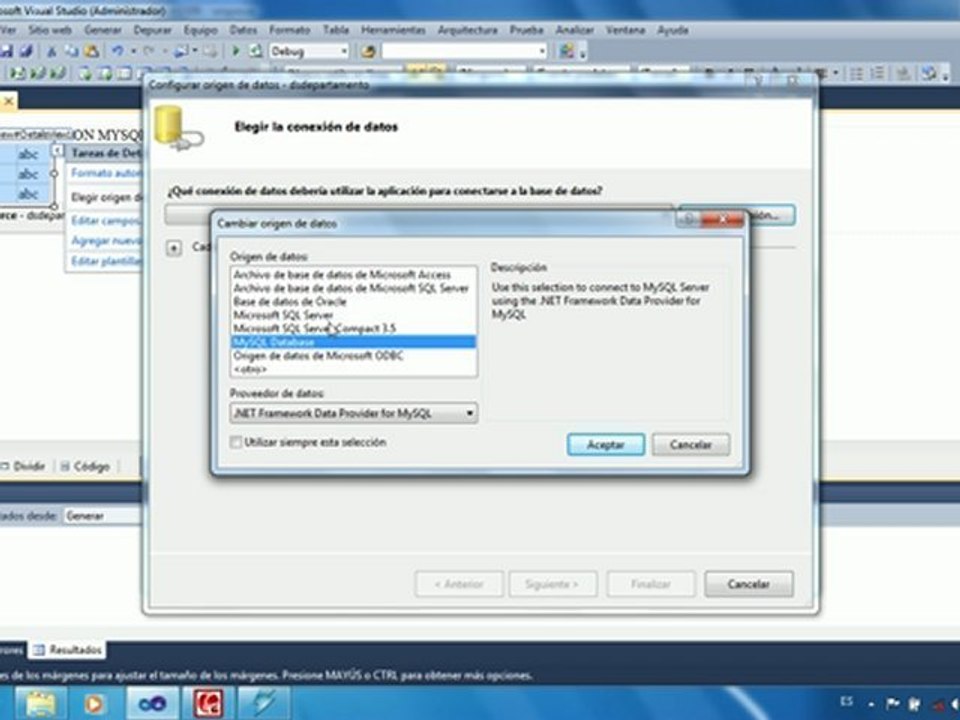Click the third green icon on the second toolbar row
960x720 pixels.
point(58,73)
